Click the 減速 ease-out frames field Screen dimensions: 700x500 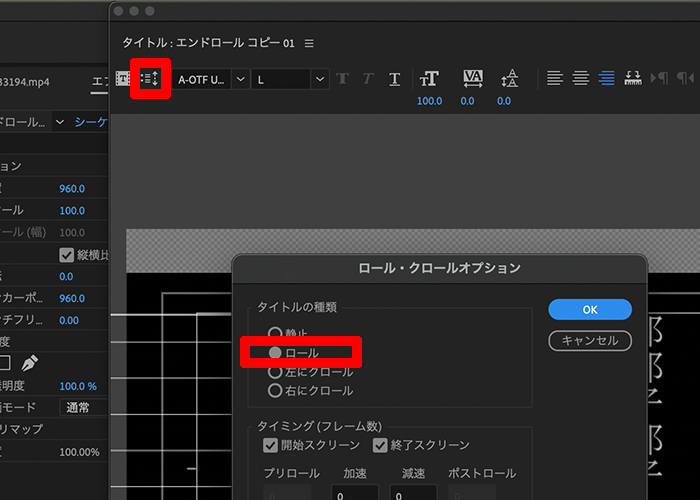pyautogui.click(x=413, y=492)
